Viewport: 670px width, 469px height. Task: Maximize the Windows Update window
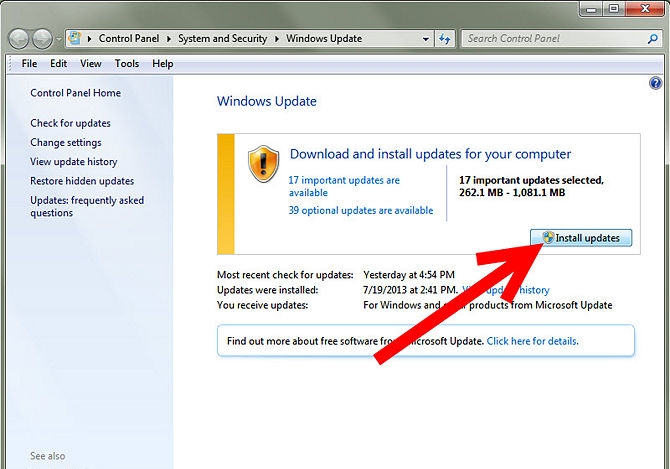614,9
